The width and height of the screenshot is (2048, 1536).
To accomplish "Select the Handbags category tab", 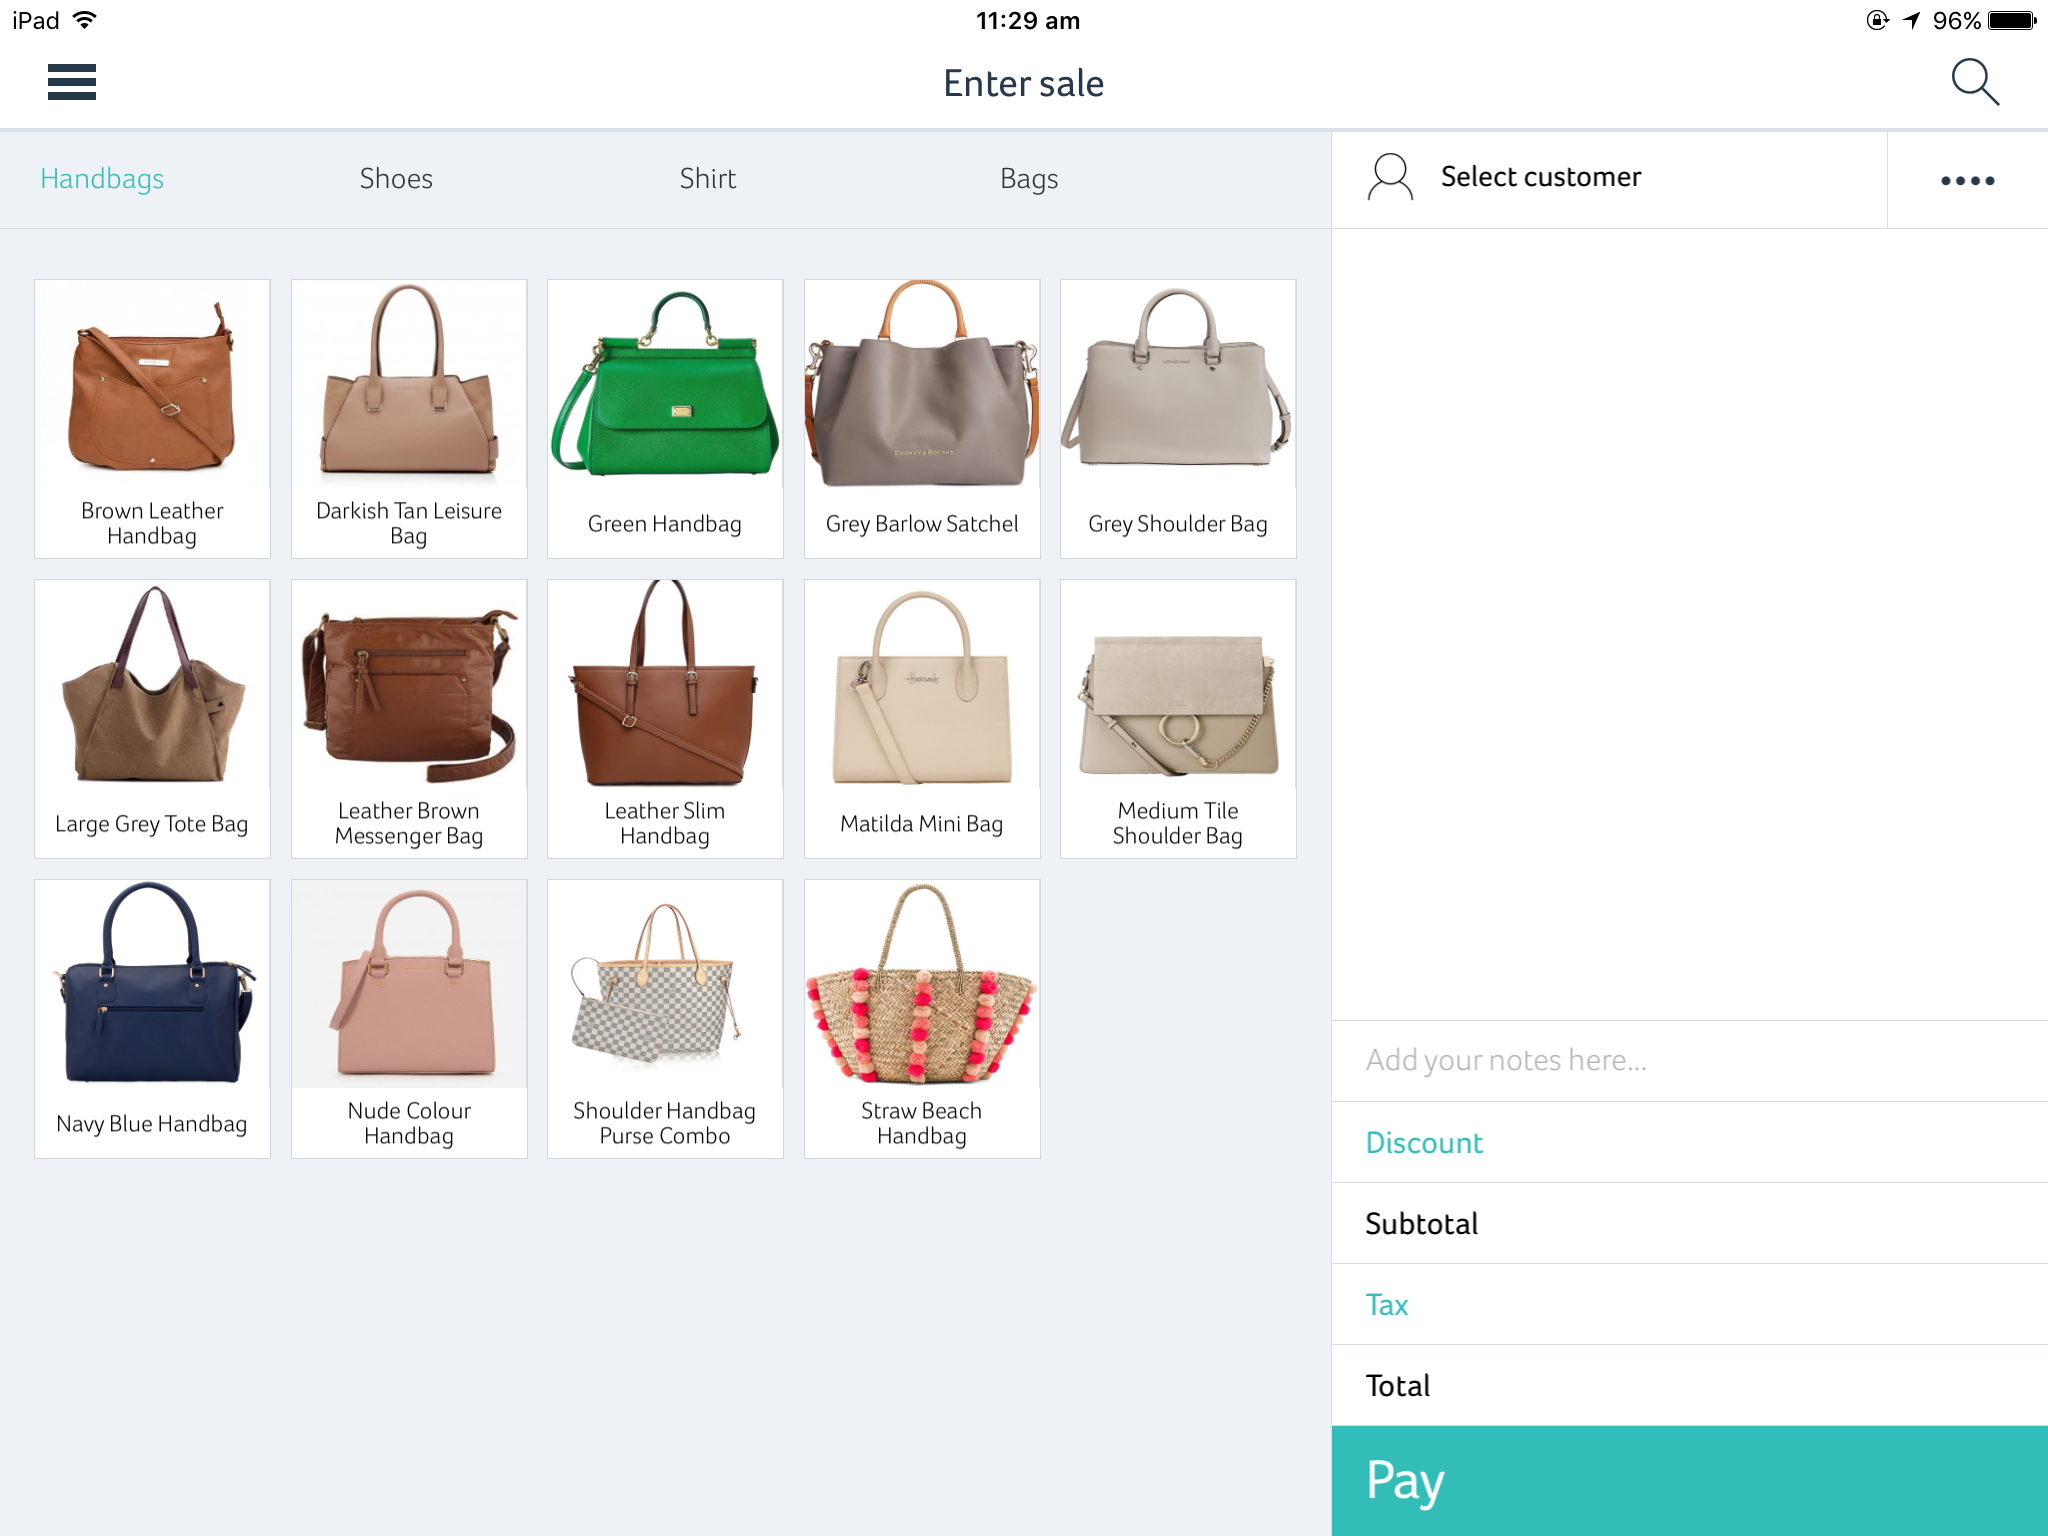I will (102, 179).
